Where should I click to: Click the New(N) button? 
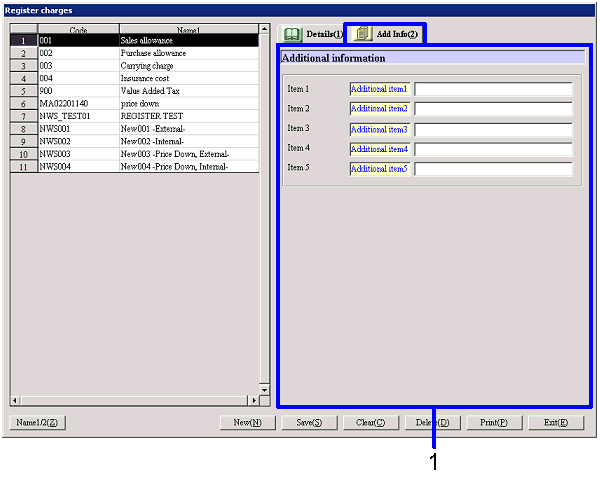[x=248, y=423]
